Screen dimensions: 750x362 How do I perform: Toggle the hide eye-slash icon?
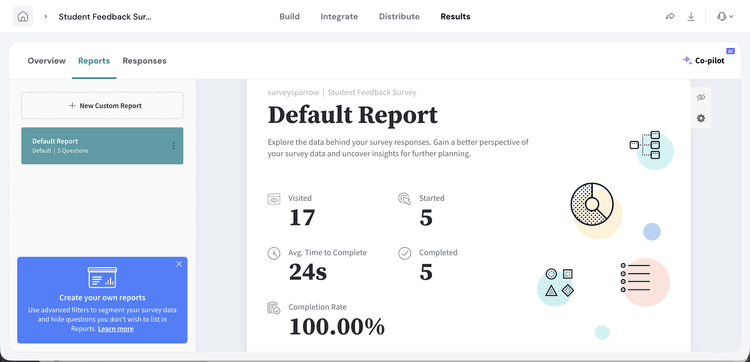[x=701, y=98]
